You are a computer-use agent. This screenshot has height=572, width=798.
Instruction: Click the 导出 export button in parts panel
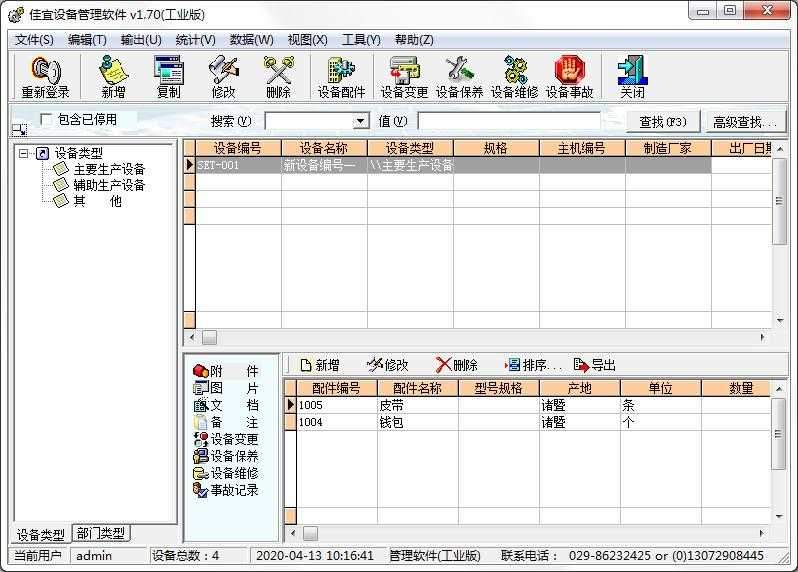(x=595, y=365)
